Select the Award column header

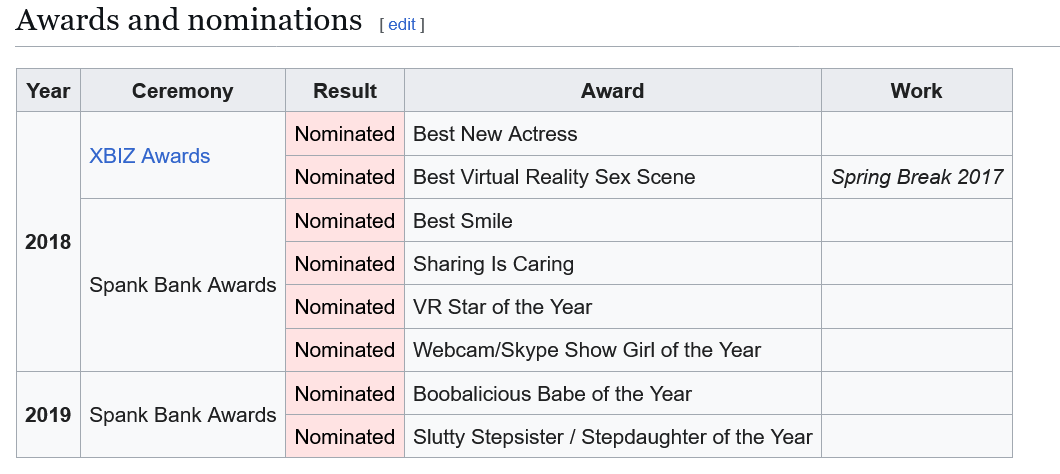pos(612,91)
